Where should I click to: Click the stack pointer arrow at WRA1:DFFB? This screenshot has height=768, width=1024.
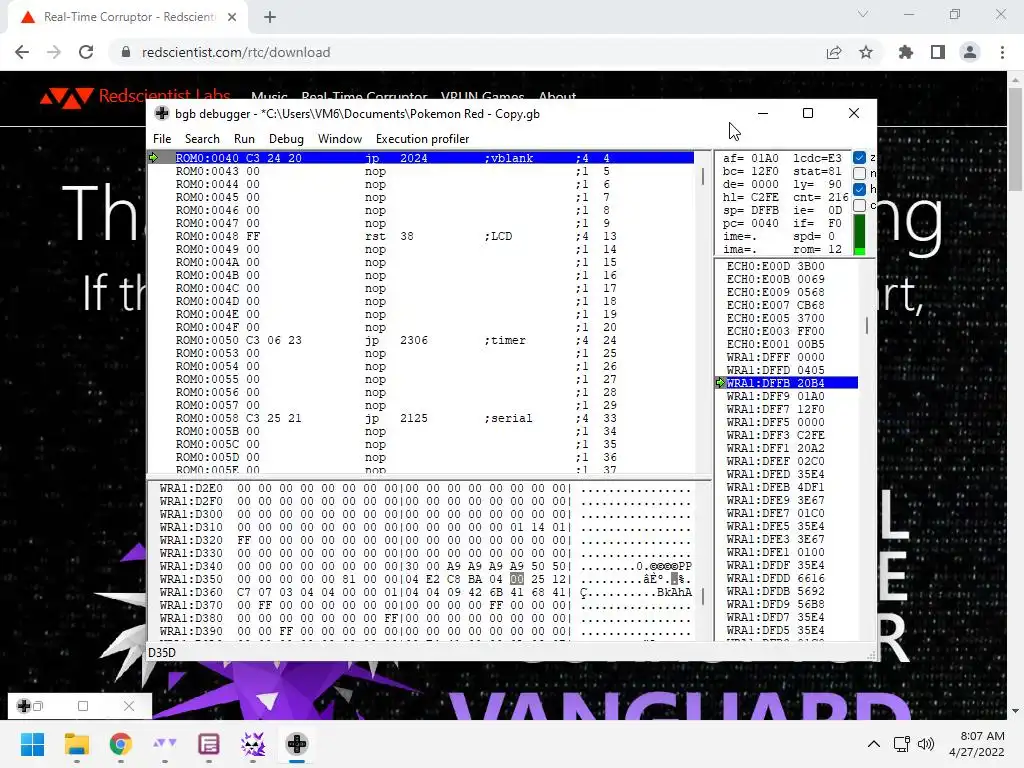point(720,383)
